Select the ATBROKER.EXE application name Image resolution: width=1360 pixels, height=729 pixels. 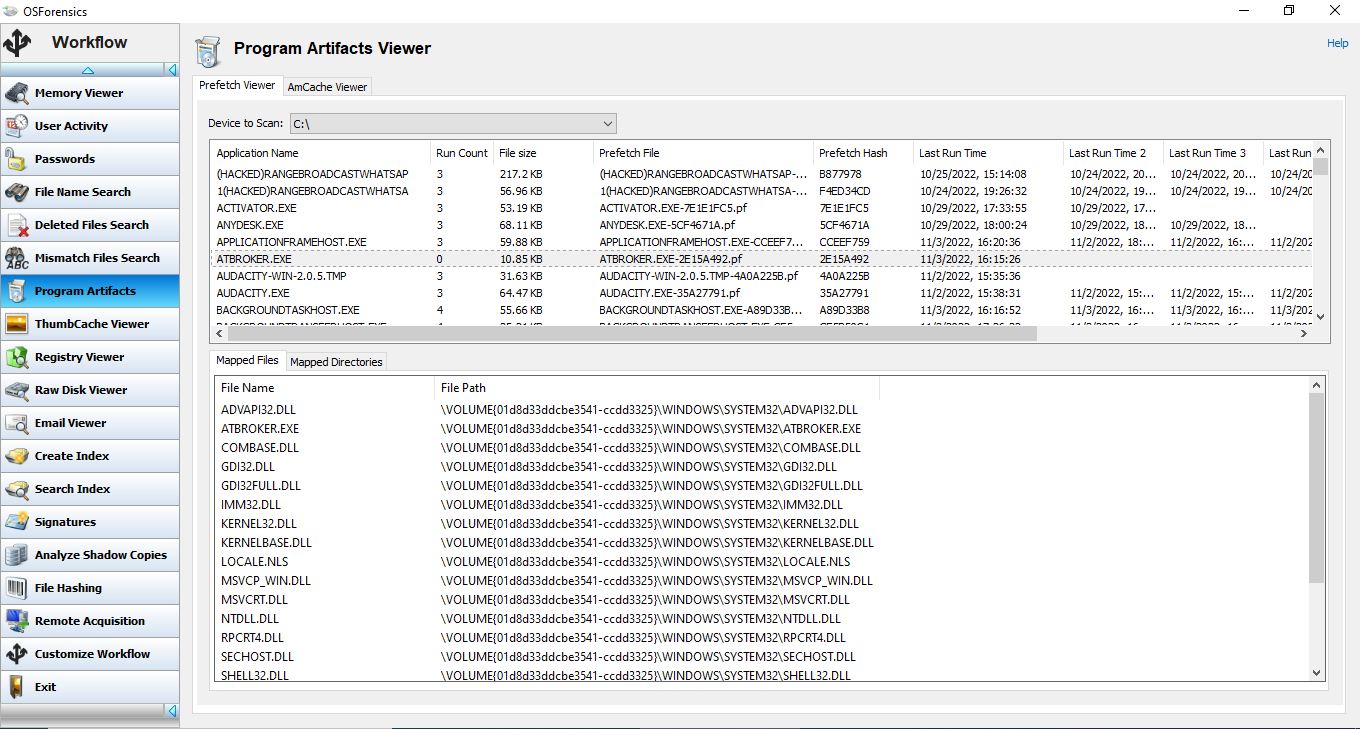pos(254,259)
